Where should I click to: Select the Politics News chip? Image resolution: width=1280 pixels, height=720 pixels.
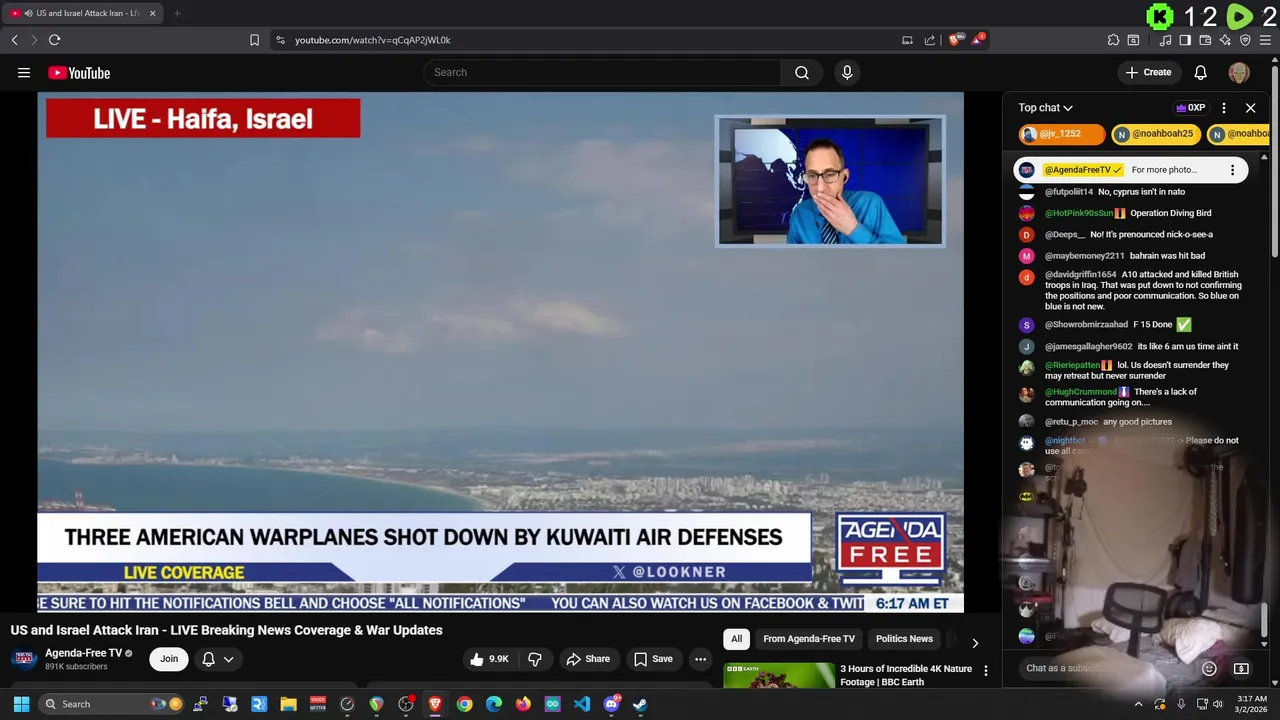[x=904, y=639]
